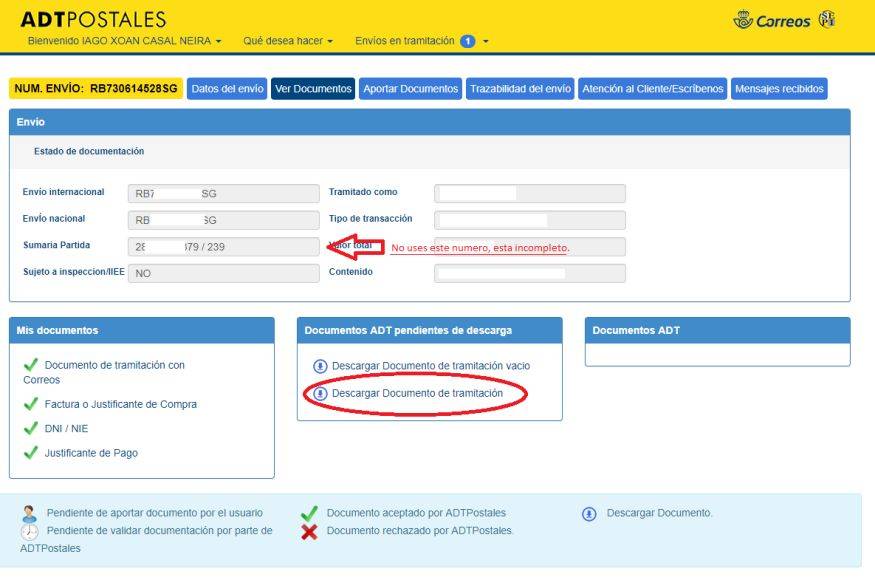Click the Sumaria Partida field

coord(224,247)
